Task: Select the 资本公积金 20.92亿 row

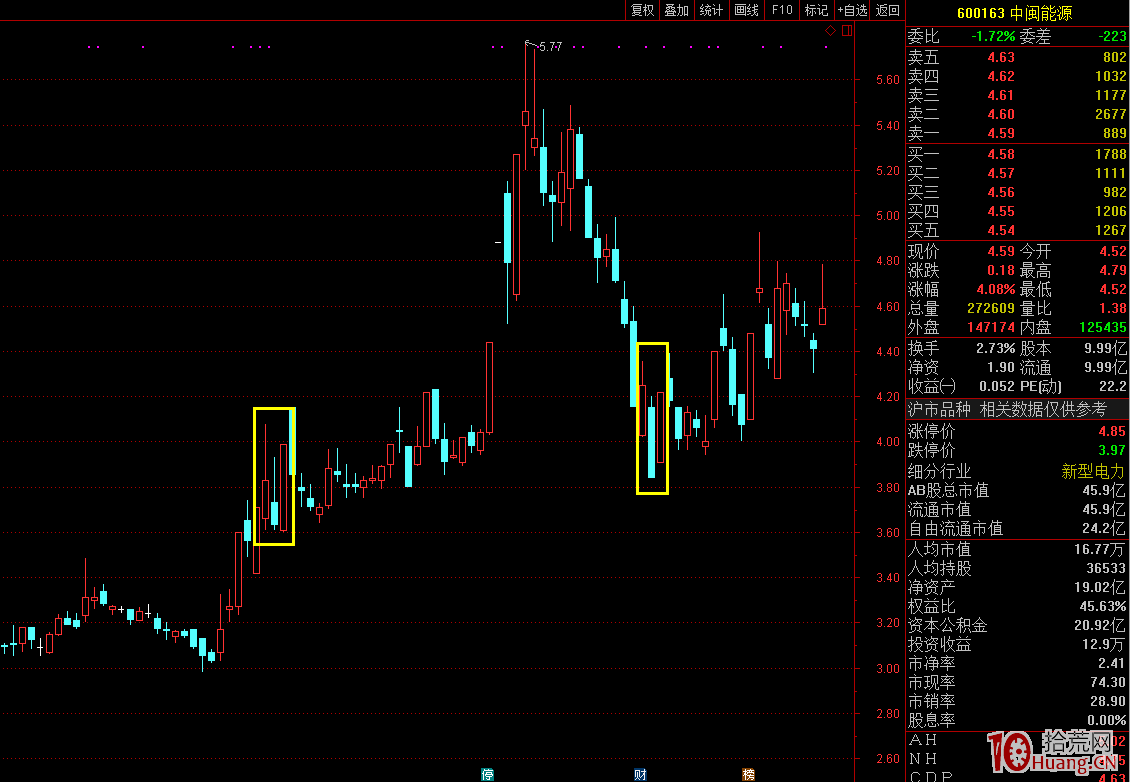Action: [x=1017, y=626]
